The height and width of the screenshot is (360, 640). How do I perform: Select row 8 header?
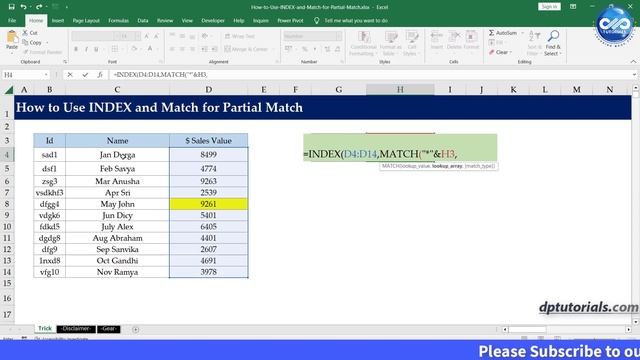7,204
